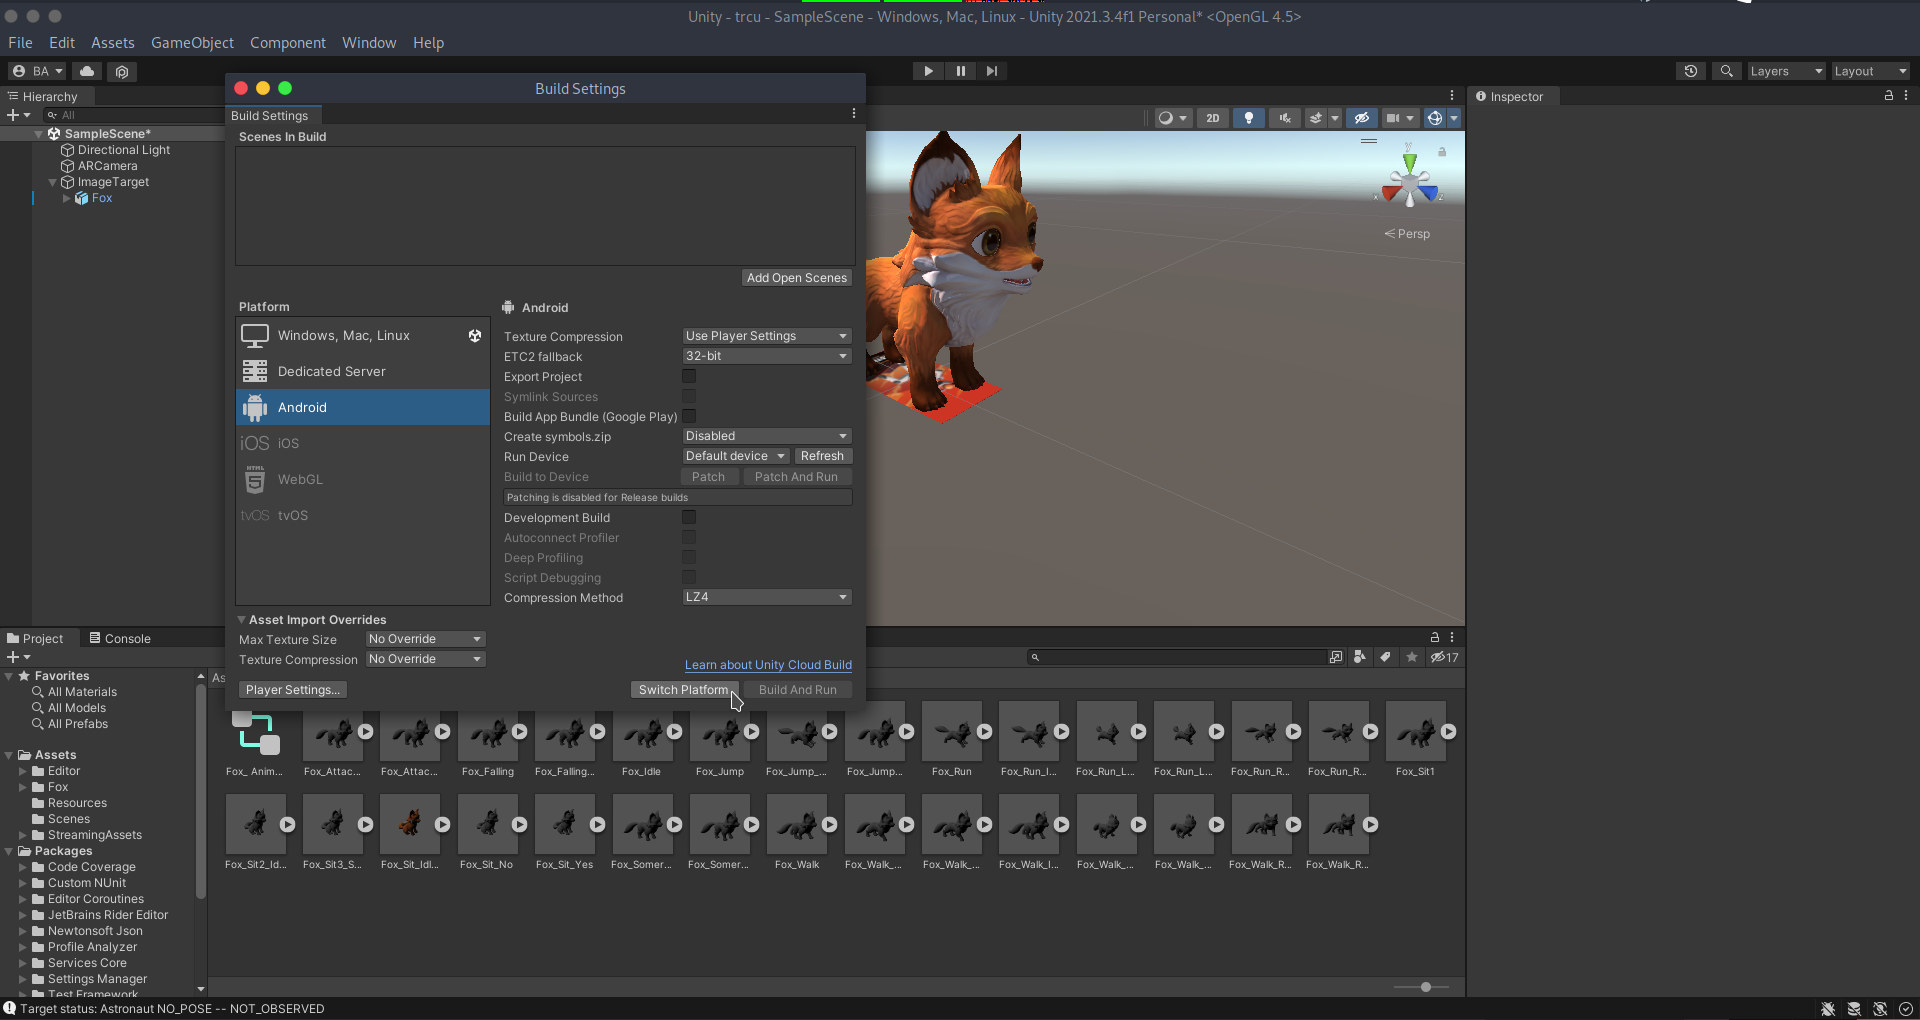The width and height of the screenshot is (1920, 1020).
Task: Click the Step frame button
Action: 991,71
